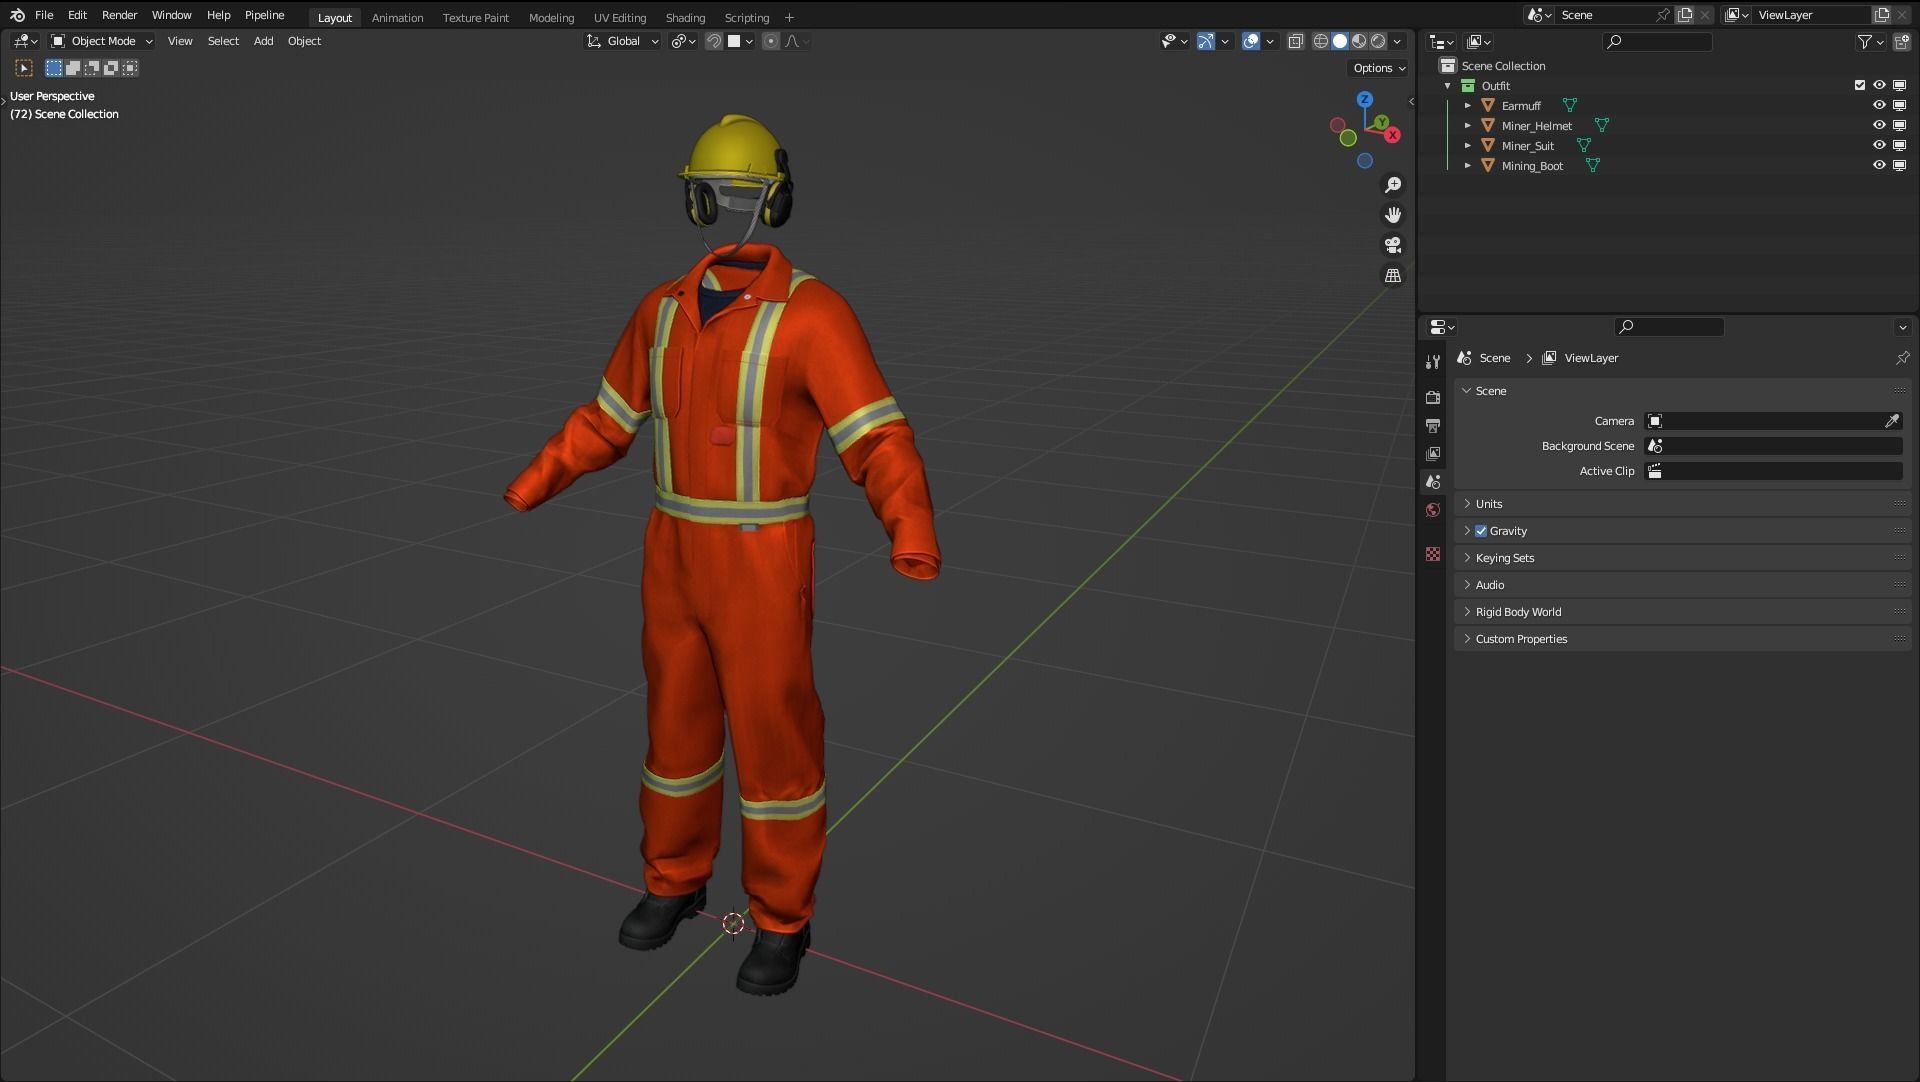Open the Render menu

point(119,15)
